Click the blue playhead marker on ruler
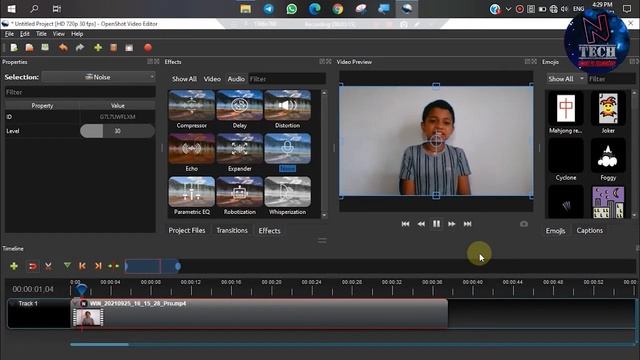Image resolution: width=640 pixels, height=360 pixels. (x=82, y=289)
